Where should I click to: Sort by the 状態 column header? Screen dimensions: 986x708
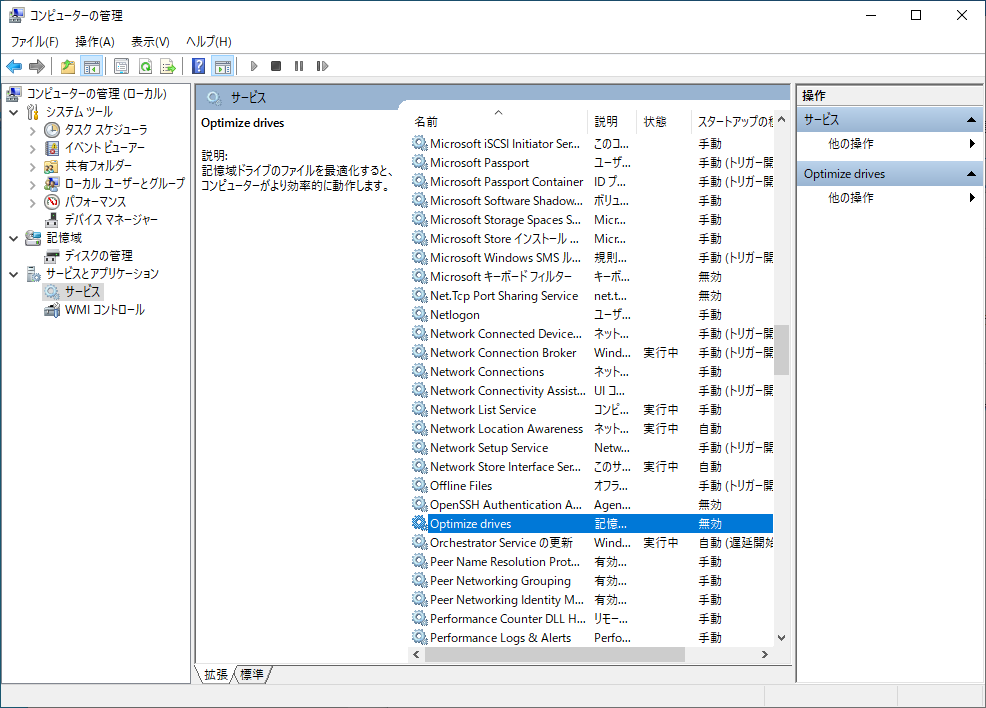pyautogui.click(x=664, y=121)
